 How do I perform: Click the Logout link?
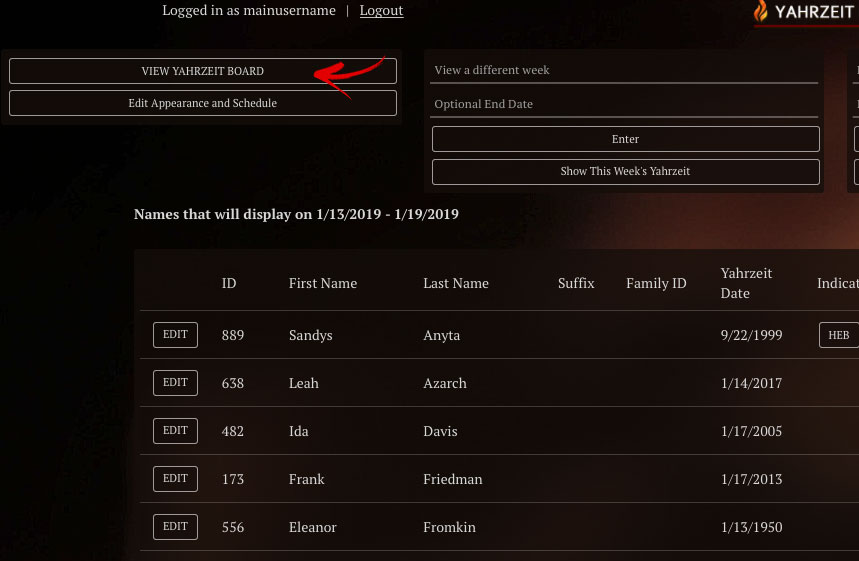coord(381,10)
